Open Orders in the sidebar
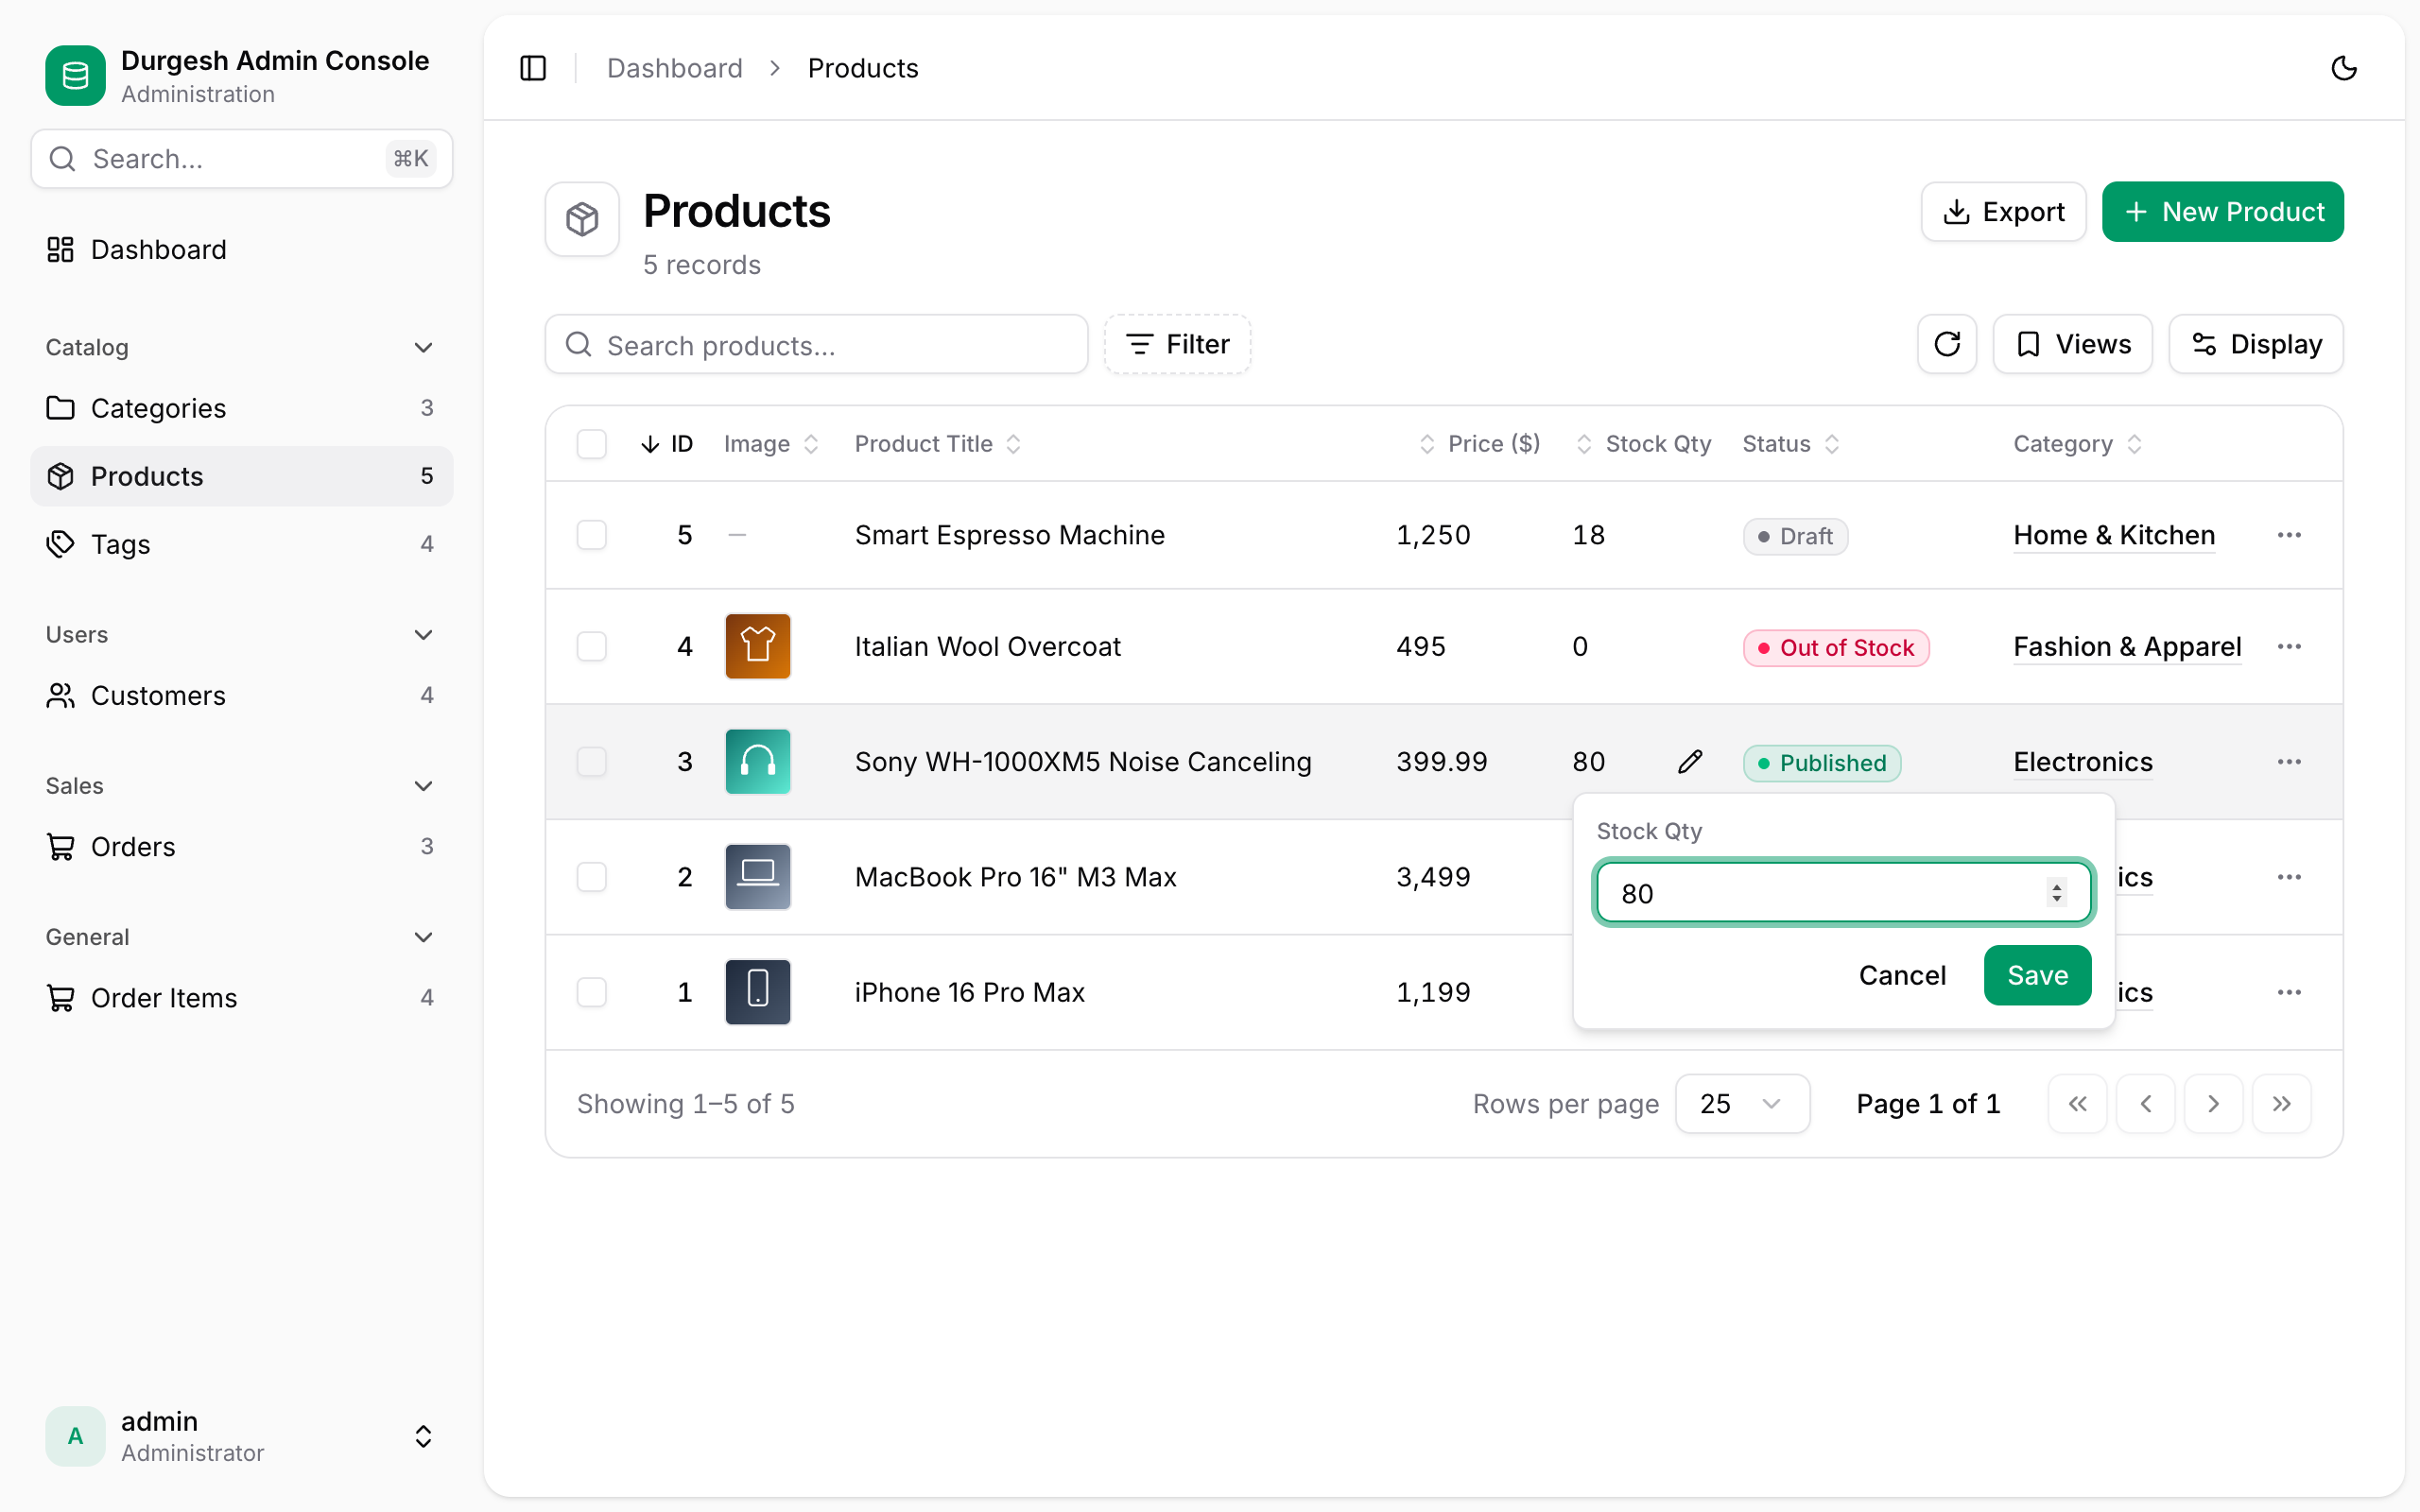Image resolution: width=2420 pixels, height=1512 pixels. (241, 847)
